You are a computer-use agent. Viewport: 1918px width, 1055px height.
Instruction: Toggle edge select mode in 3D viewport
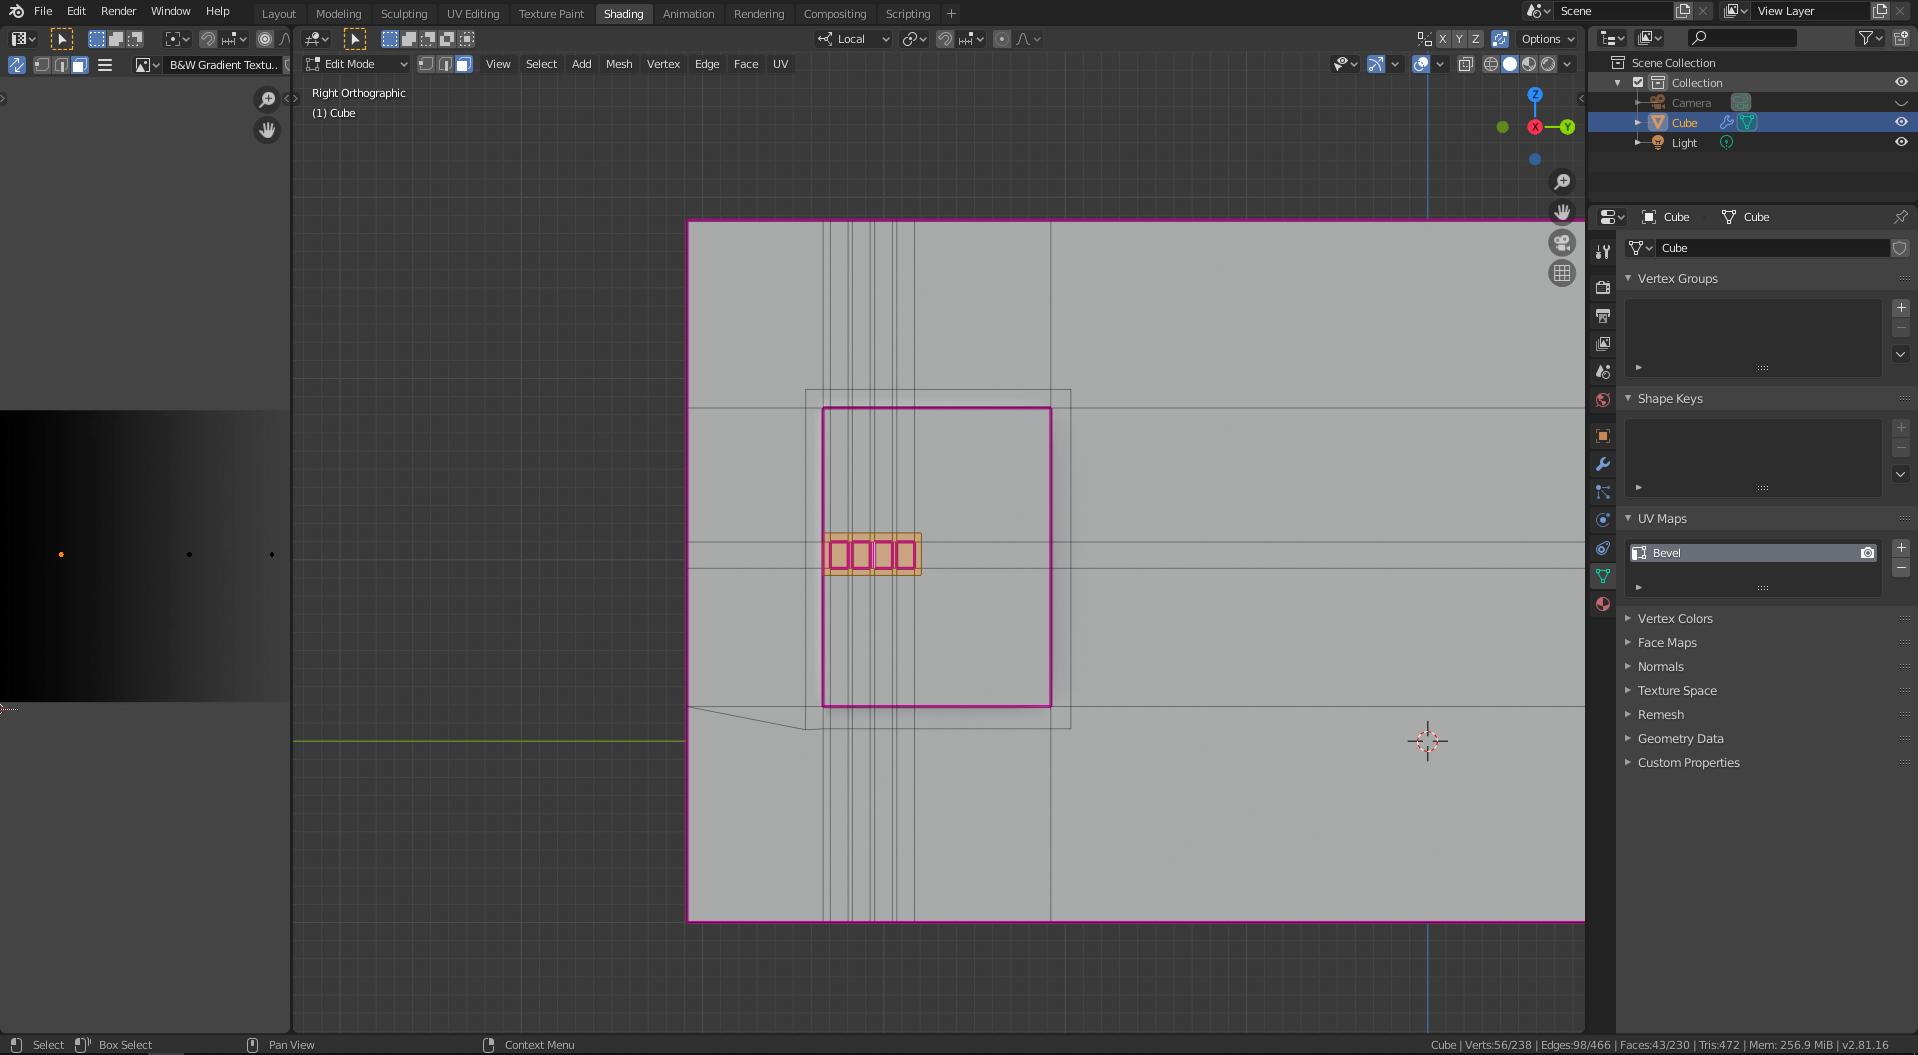pyautogui.click(x=445, y=64)
